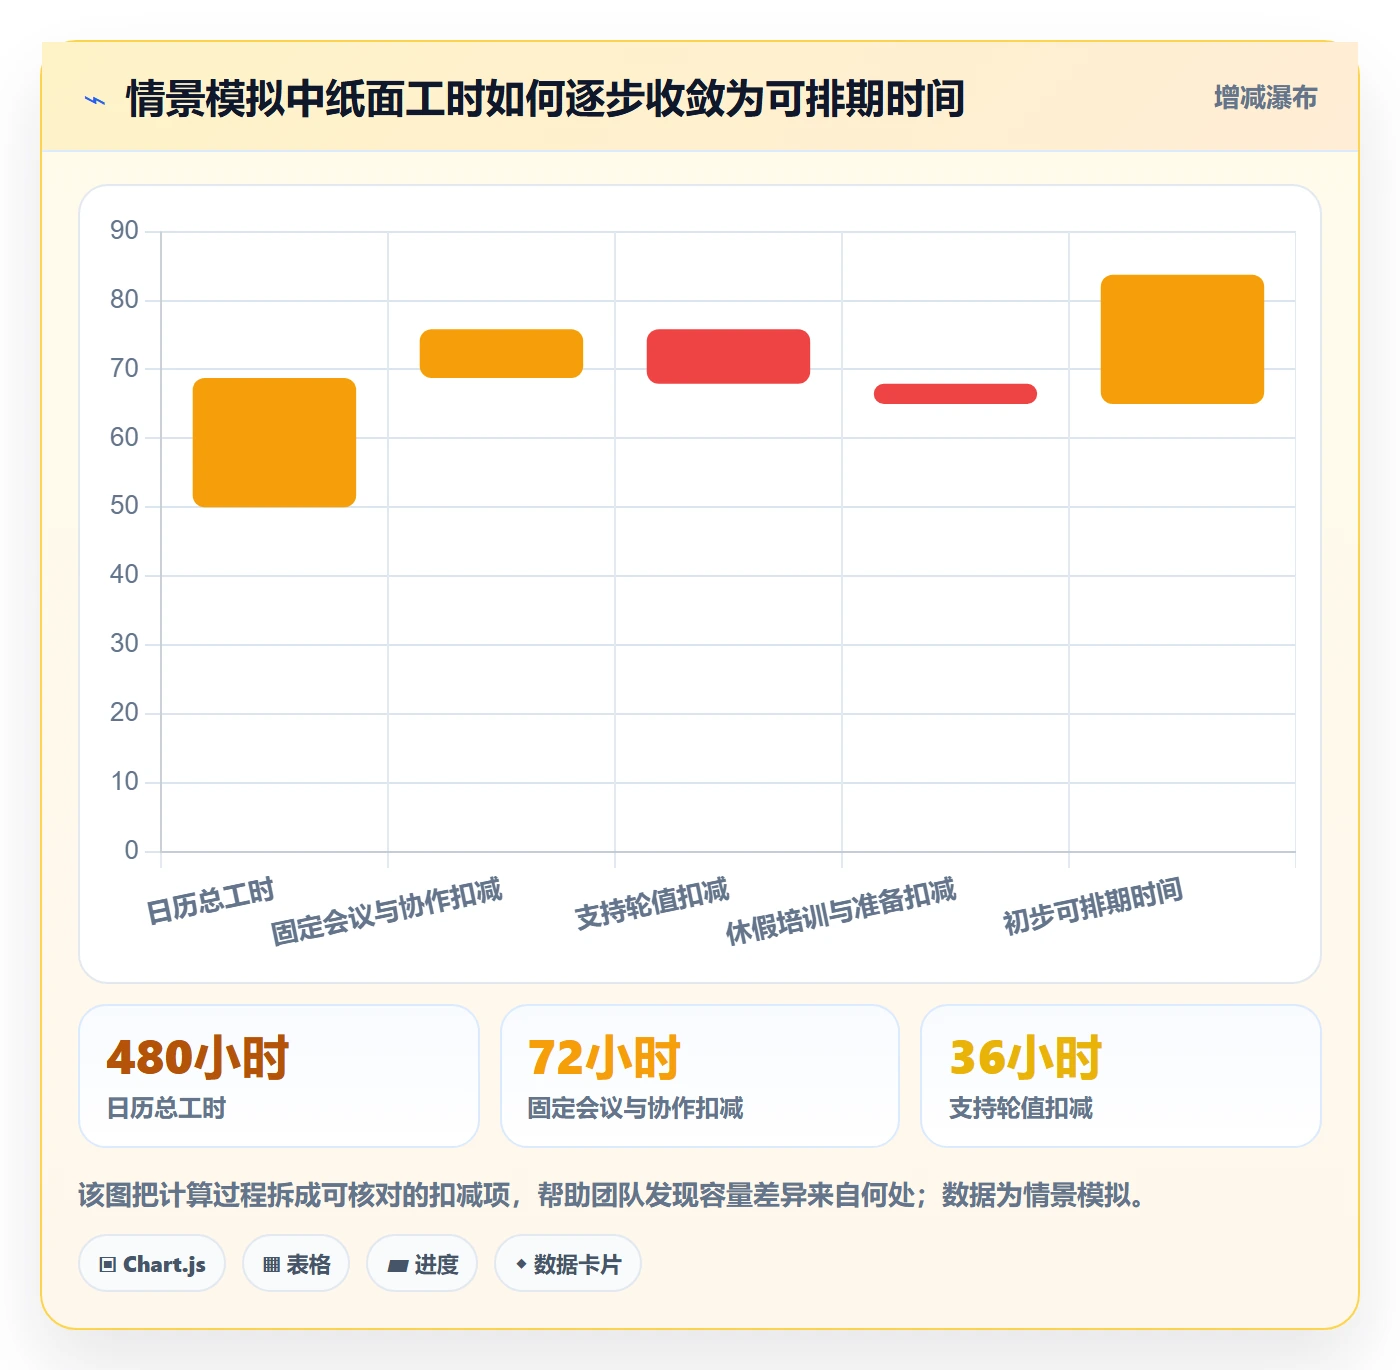This screenshot has height=1370, width=1400.
Task: Click the y-axis value 90
Action: pos(124,231)
